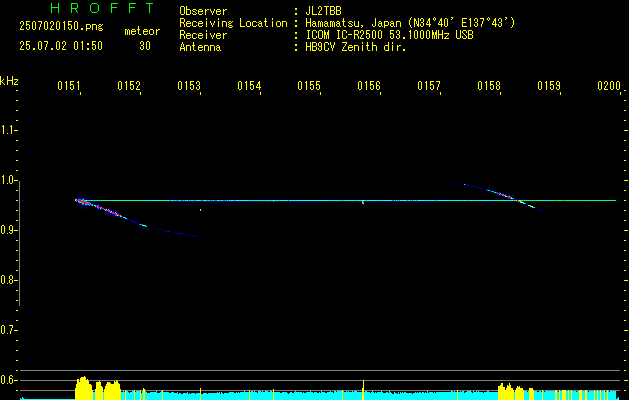Click the 1.1 kHz axis label

coord(8,130)
